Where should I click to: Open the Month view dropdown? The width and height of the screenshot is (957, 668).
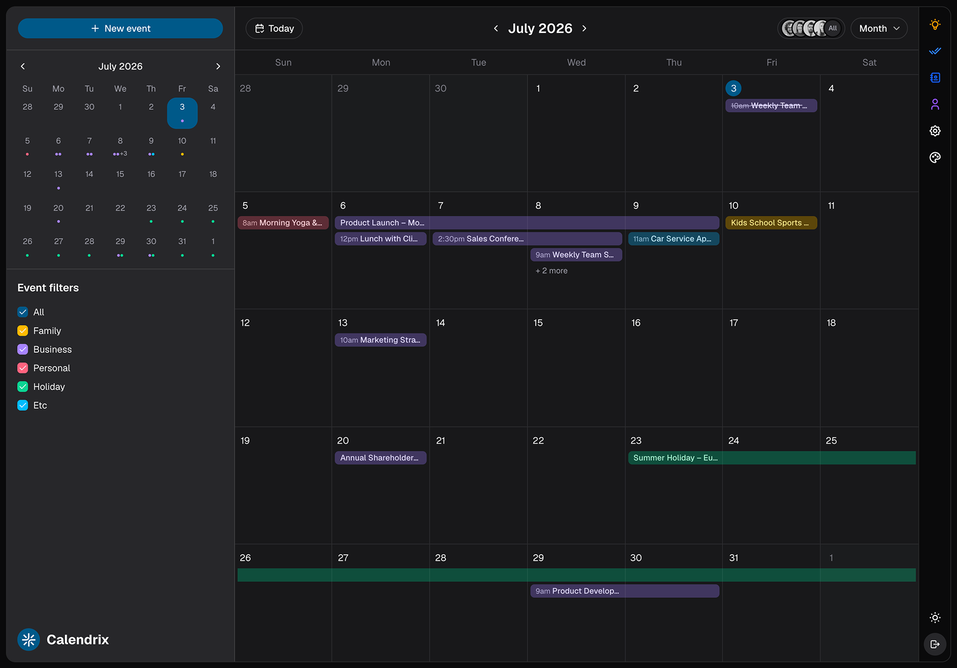coord(879,28)
